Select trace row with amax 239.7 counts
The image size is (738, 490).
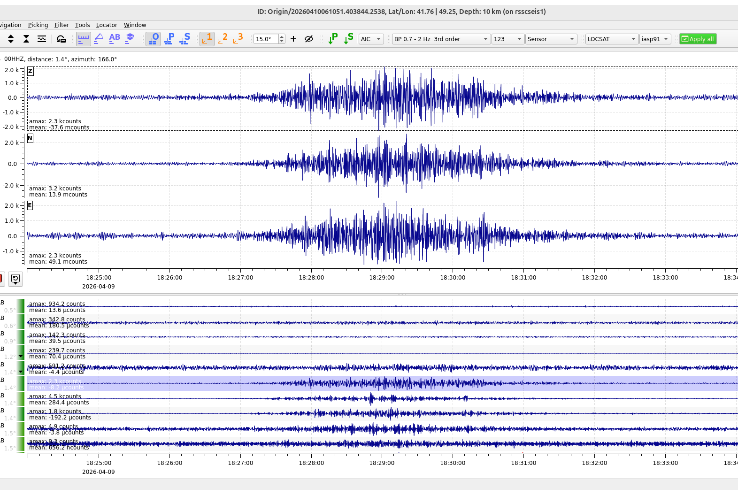[x=382, y=353]
